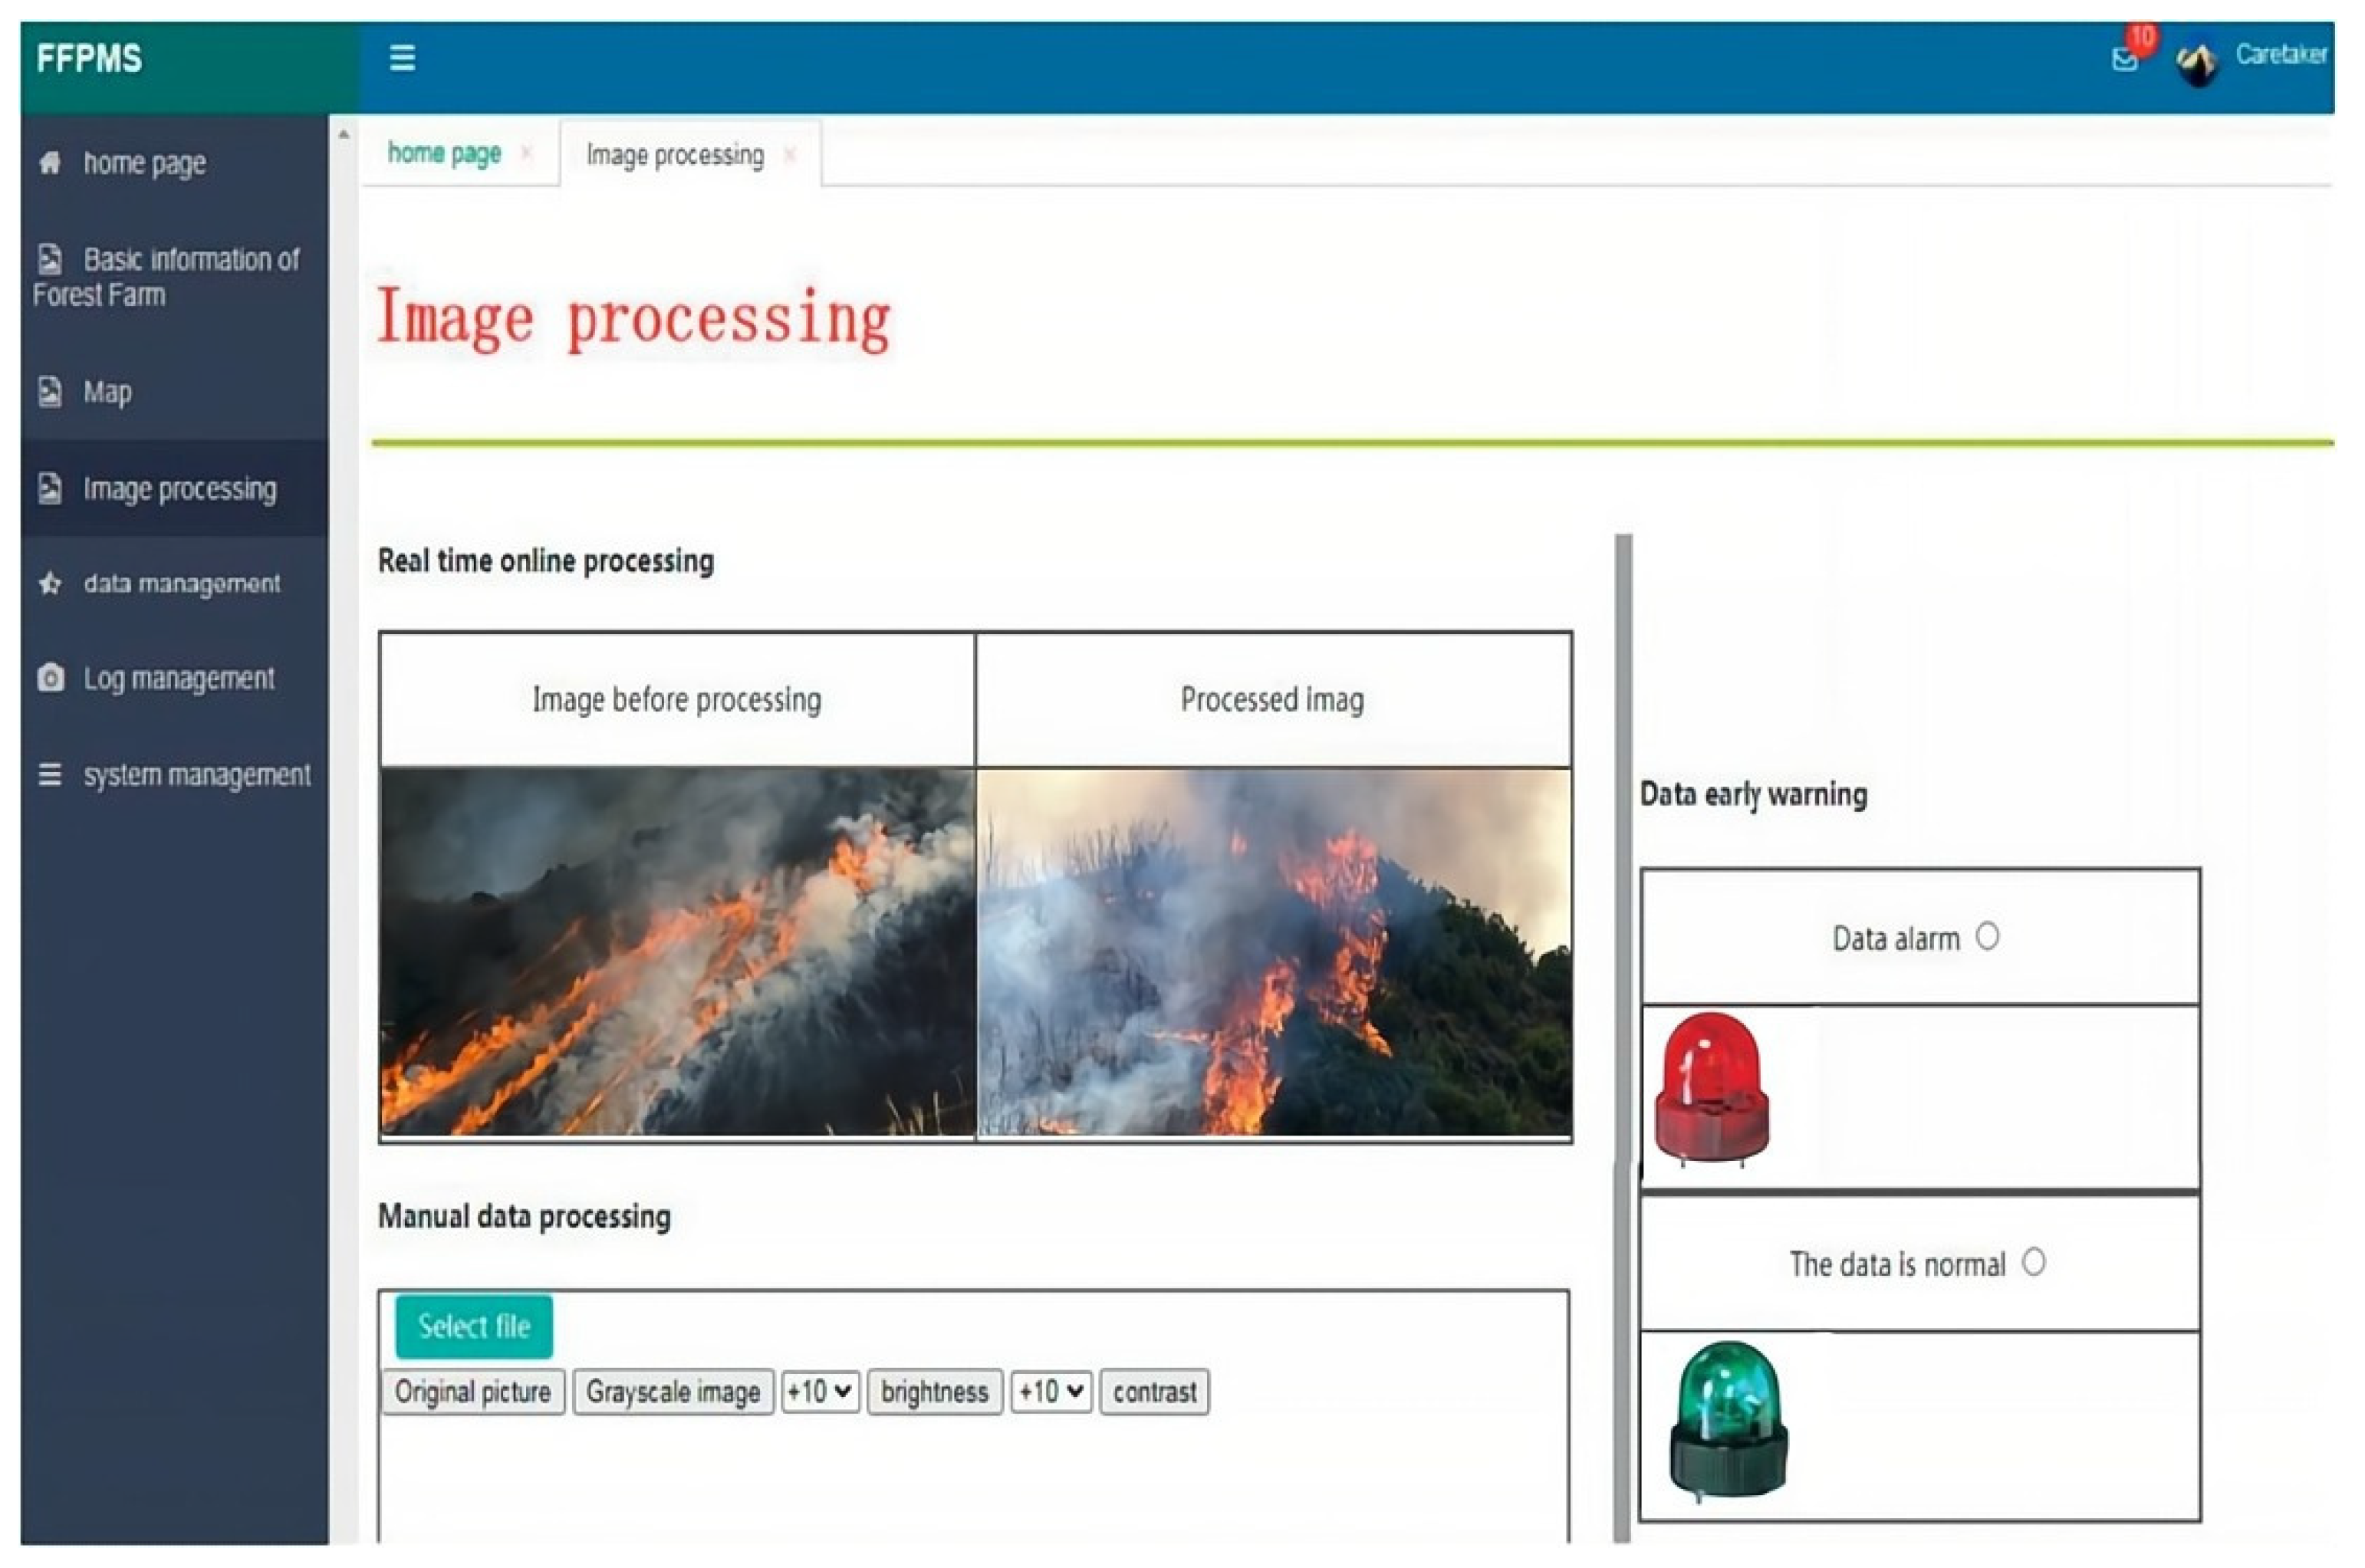2365x1568 pixels.
Task: Open the contrast +10 dropdown
Action: coord(1050,1391)
